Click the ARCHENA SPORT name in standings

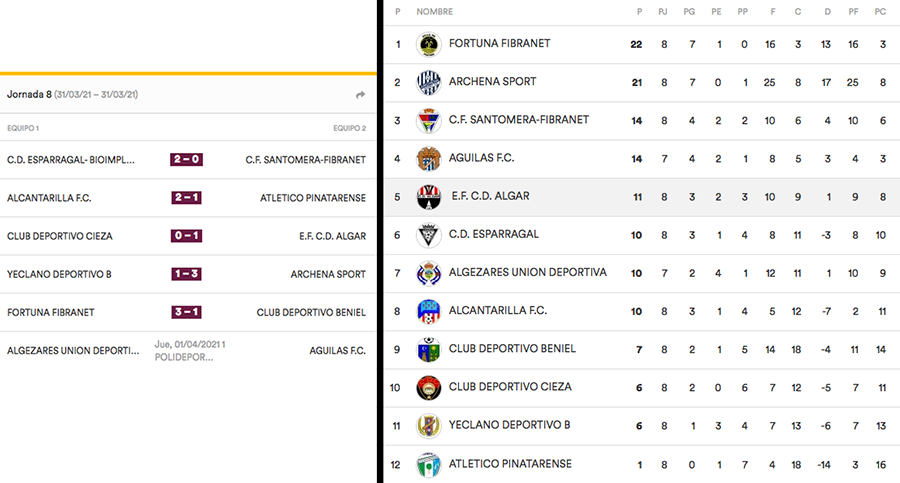tap(492, 82)
